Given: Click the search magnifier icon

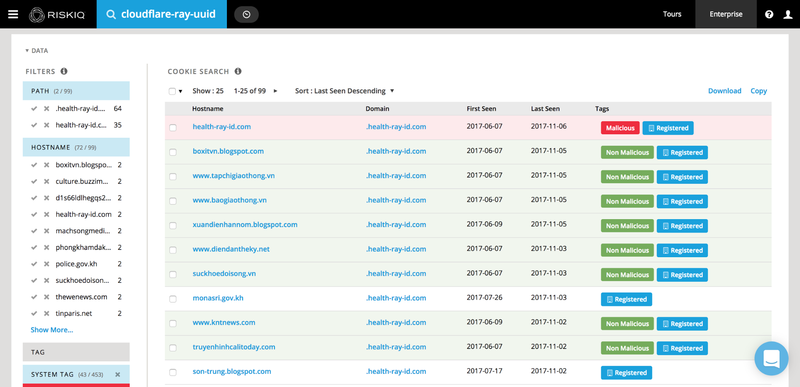Looking at the screenshot, I should [x=111, y=14].
